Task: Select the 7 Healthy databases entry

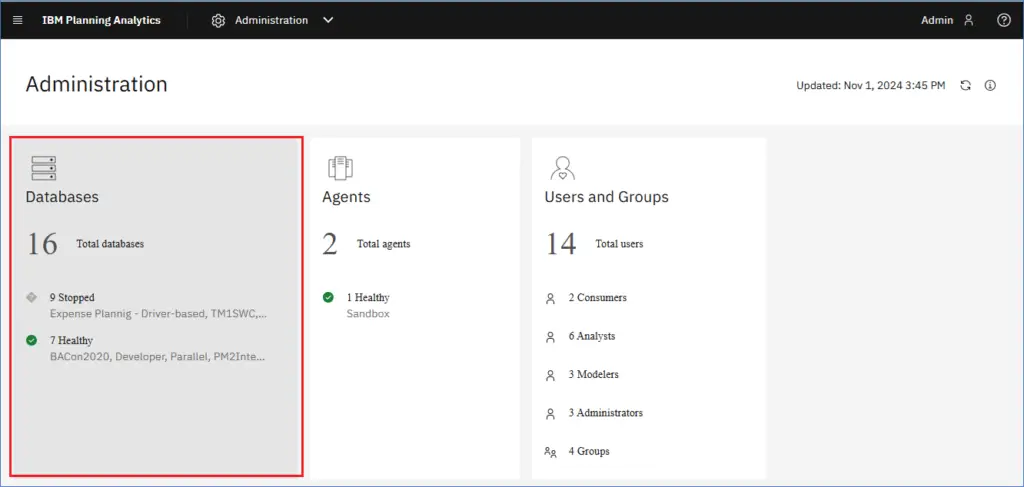Action: click(71, 341)
